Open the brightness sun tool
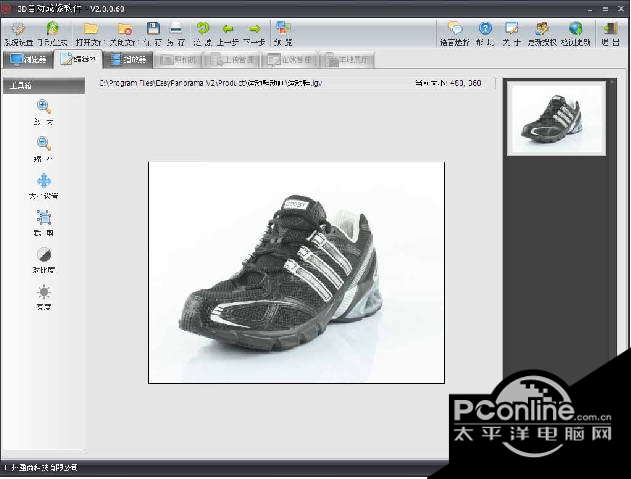Viewport: 631px width, 479px height. [44, 291]
